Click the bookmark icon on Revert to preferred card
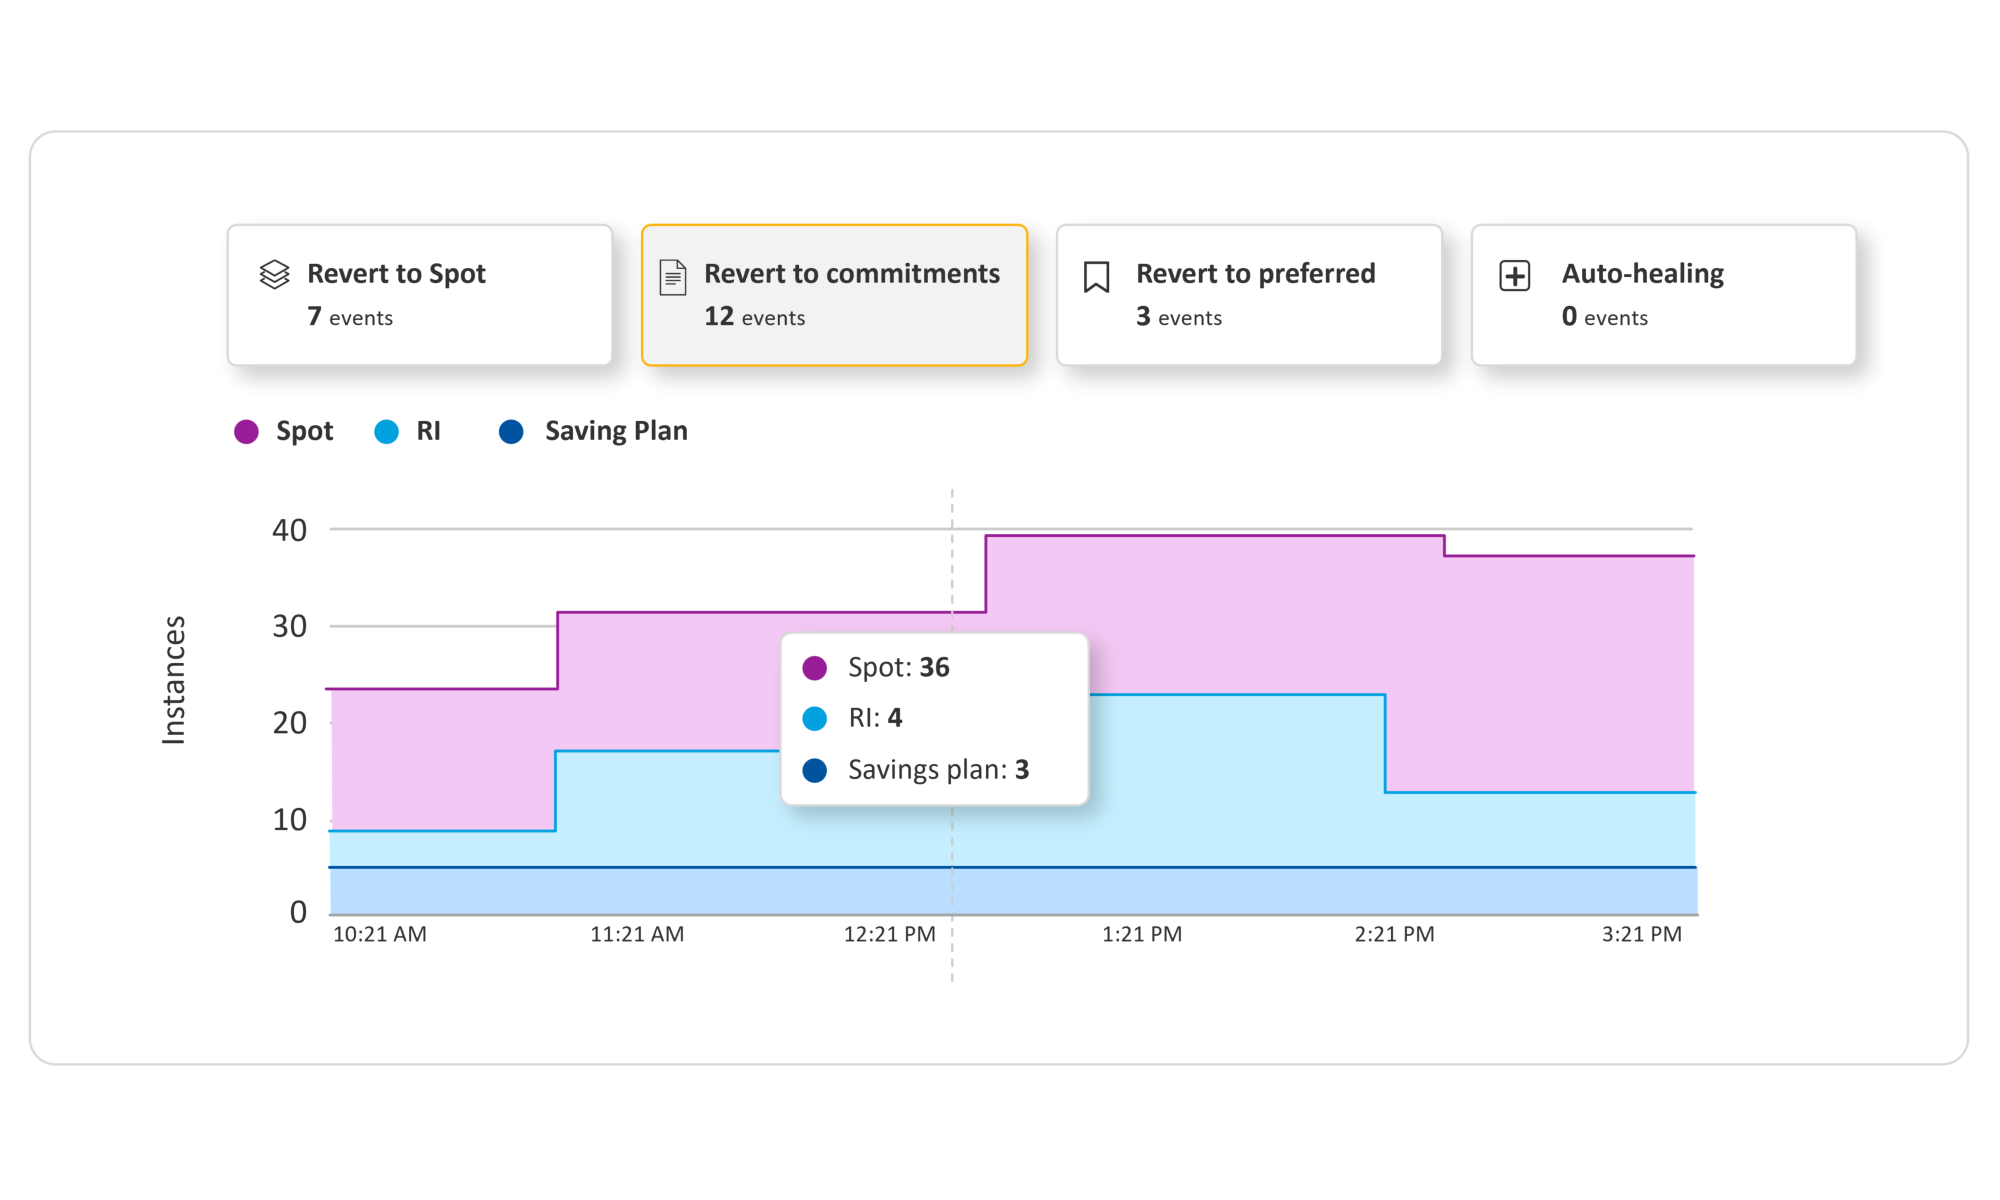This screenshot has height=1200, width=2000. click(x=1097, y=273)
